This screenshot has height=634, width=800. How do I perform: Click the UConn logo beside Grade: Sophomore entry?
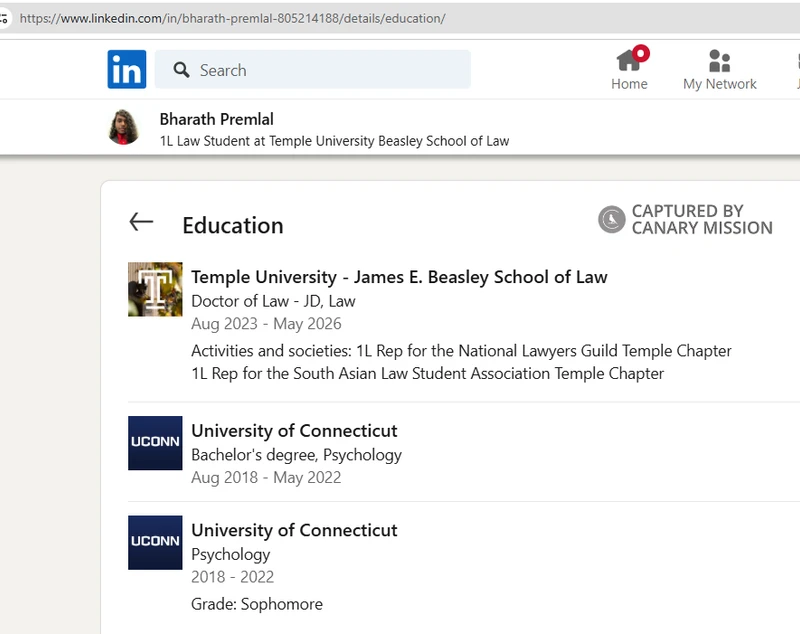(155, 542)
